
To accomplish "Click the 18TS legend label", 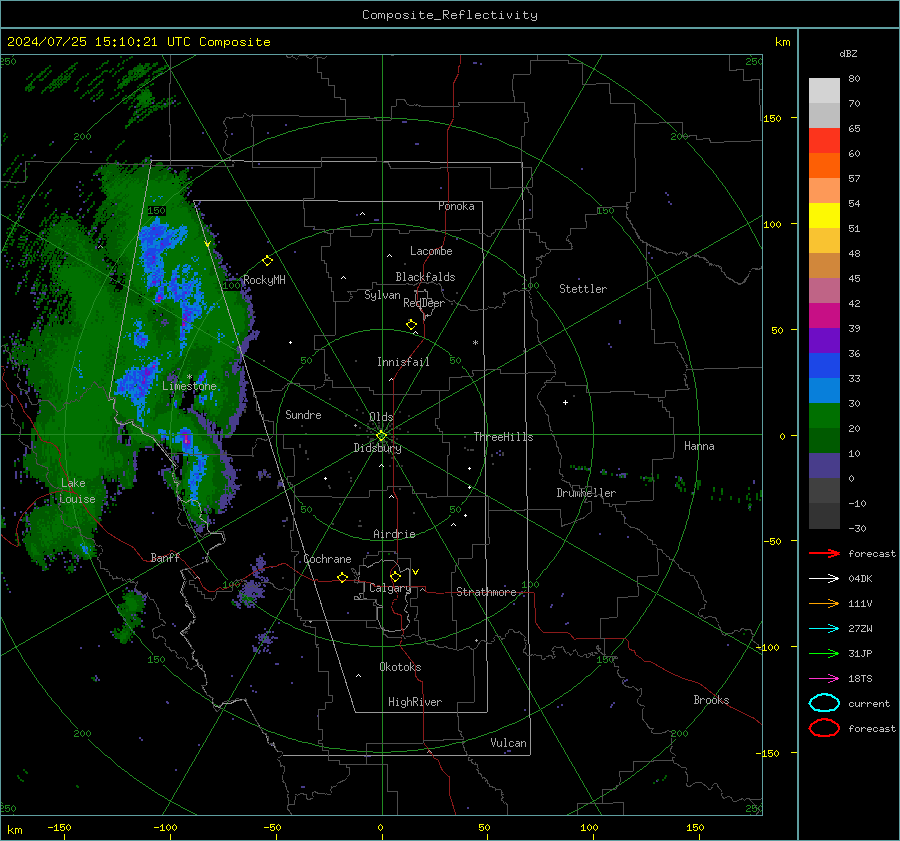I will click(860, 679).
